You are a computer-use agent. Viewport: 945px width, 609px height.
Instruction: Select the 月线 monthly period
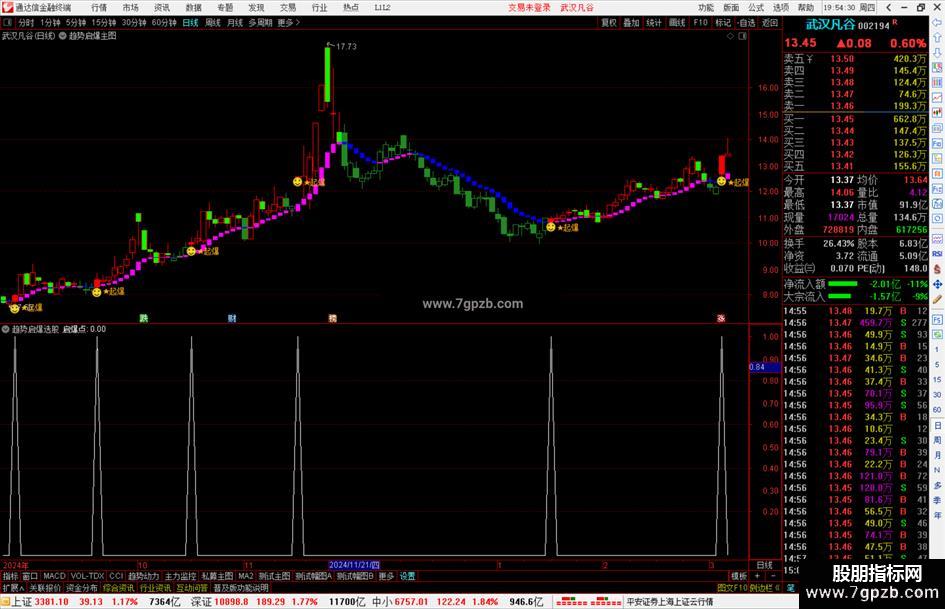[234, 22]
